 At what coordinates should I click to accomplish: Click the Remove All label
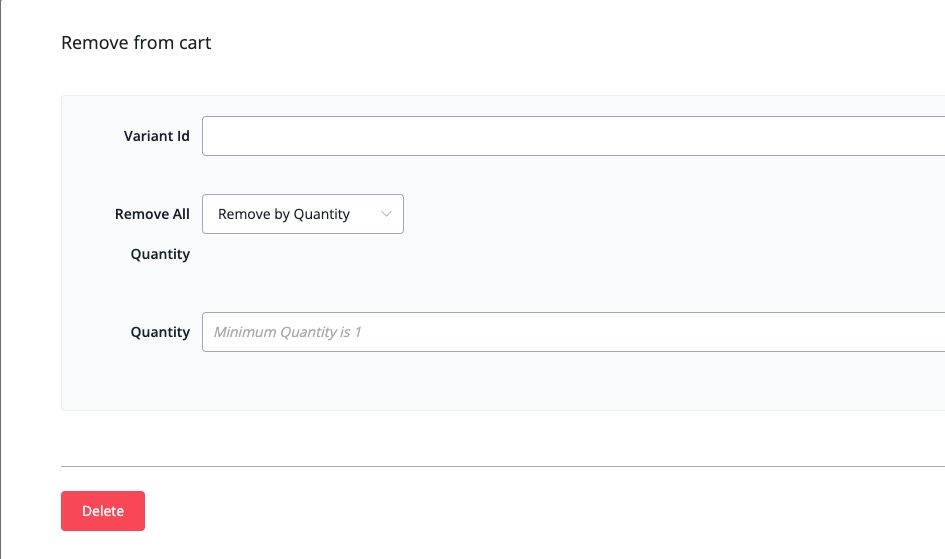[152, 214]
